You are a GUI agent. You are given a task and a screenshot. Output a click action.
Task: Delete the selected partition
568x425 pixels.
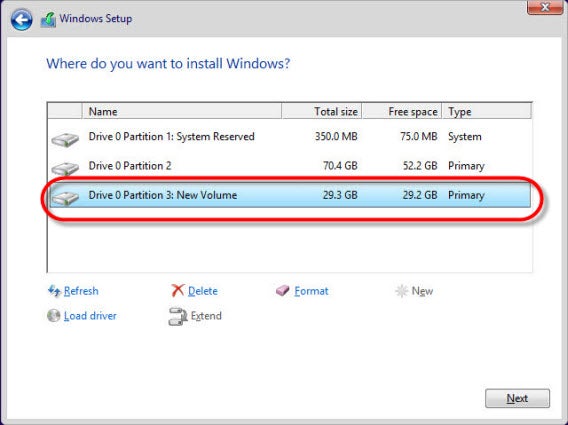pos(202,291)
